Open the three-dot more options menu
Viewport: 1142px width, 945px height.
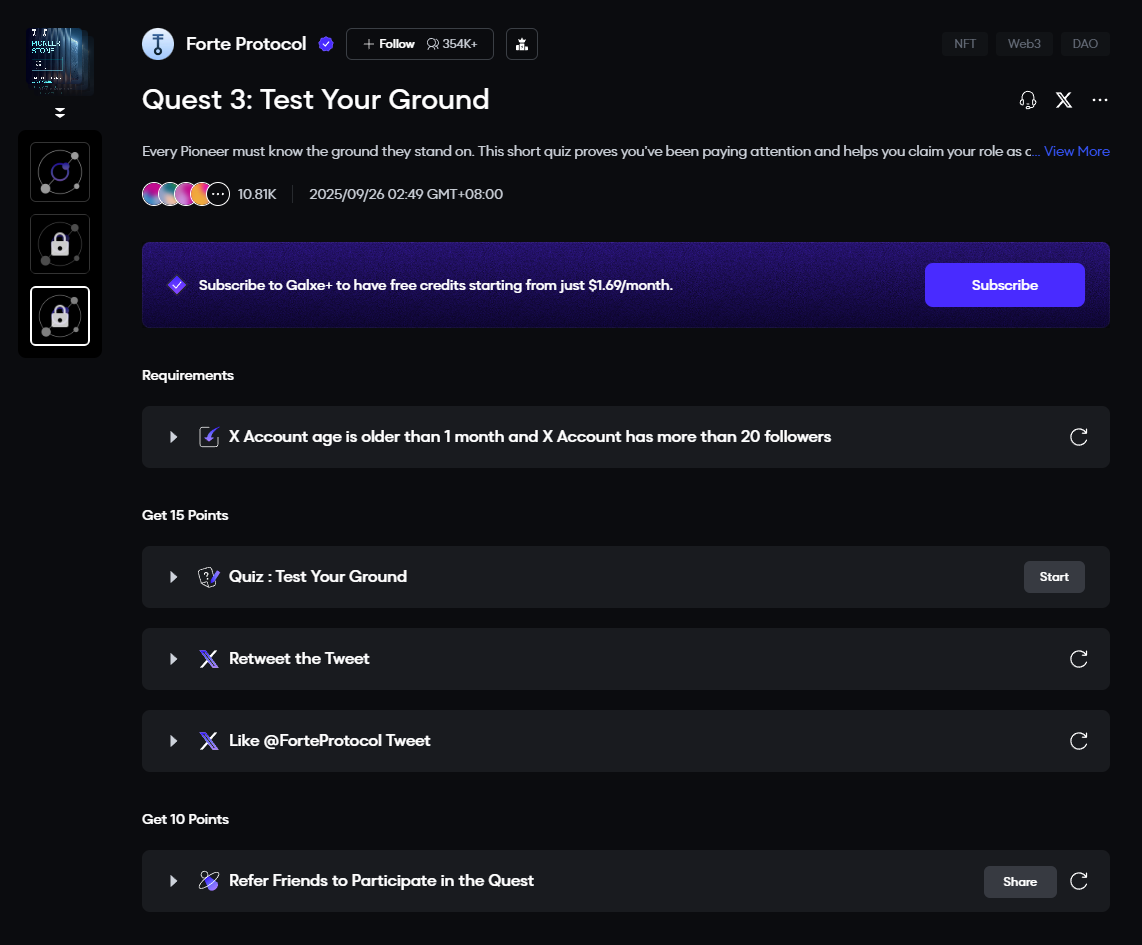[x=1100, y=100]
